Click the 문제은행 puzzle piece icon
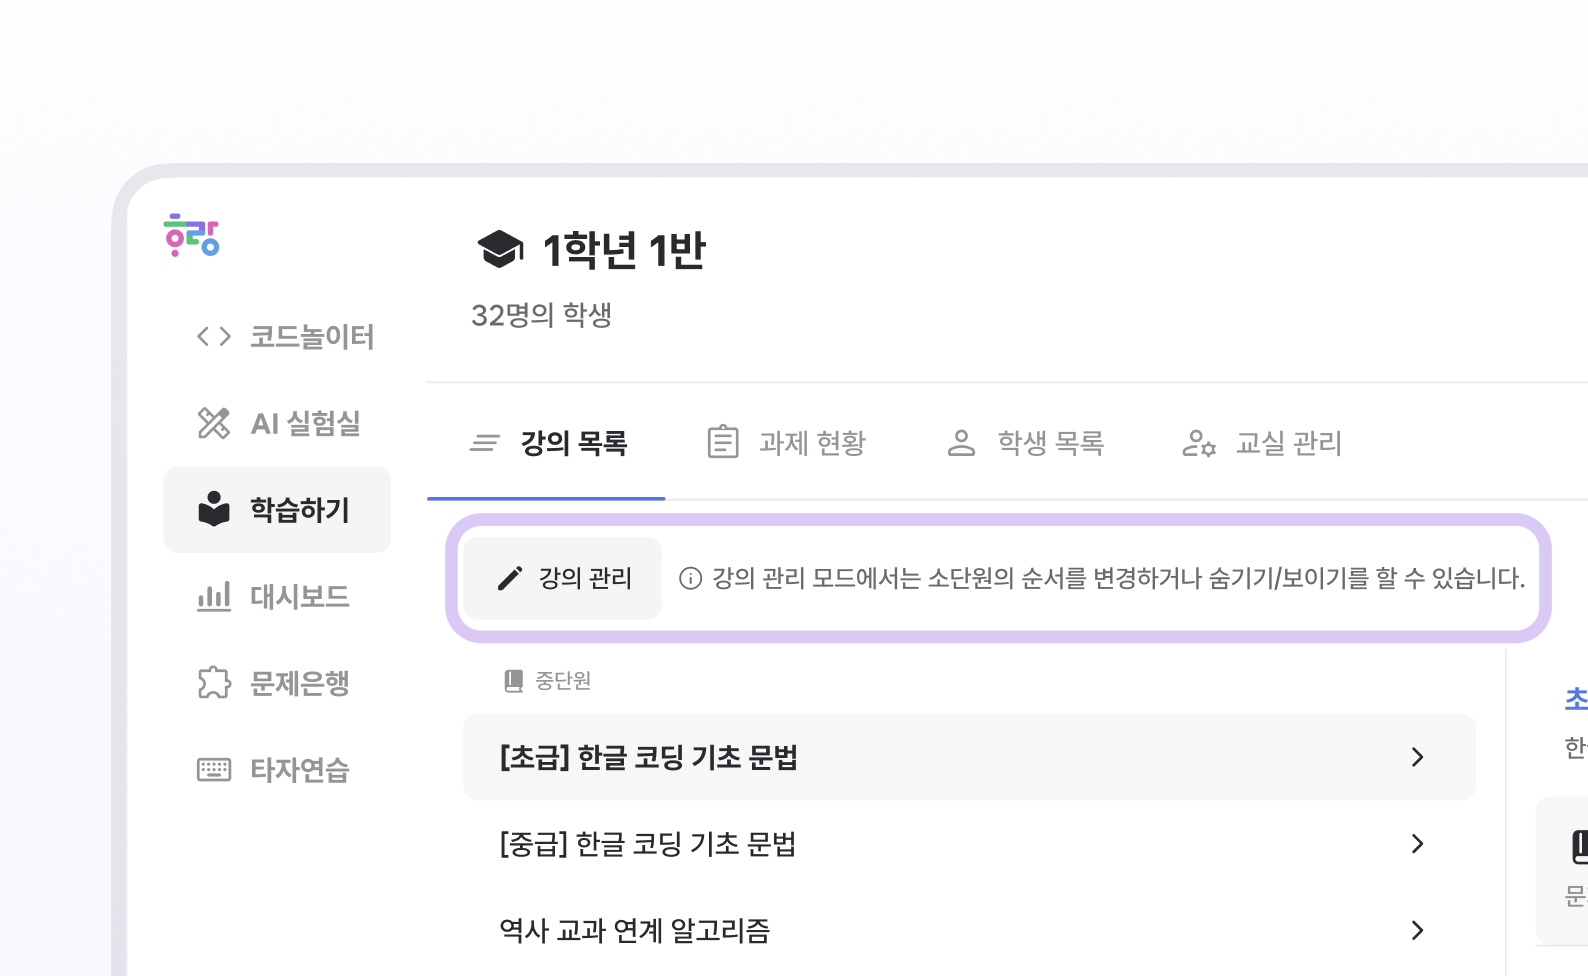The height and width of the screenshot is (976, 1588). [x=214, y=683]
